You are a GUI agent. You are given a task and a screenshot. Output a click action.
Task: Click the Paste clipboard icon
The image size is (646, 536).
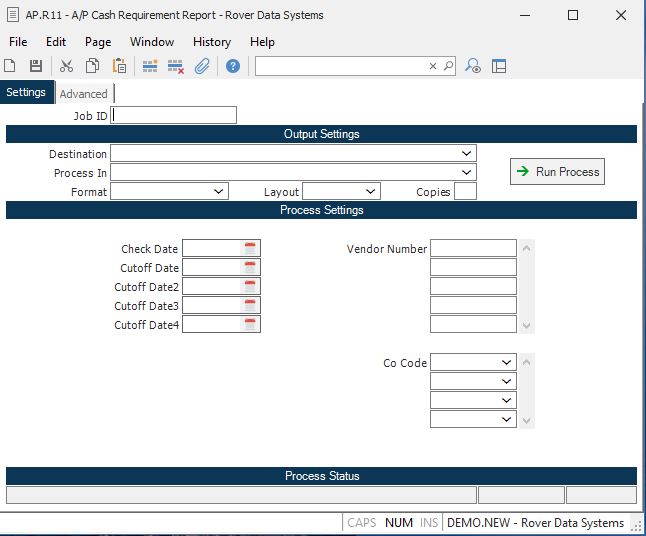(x=119, y=66)
